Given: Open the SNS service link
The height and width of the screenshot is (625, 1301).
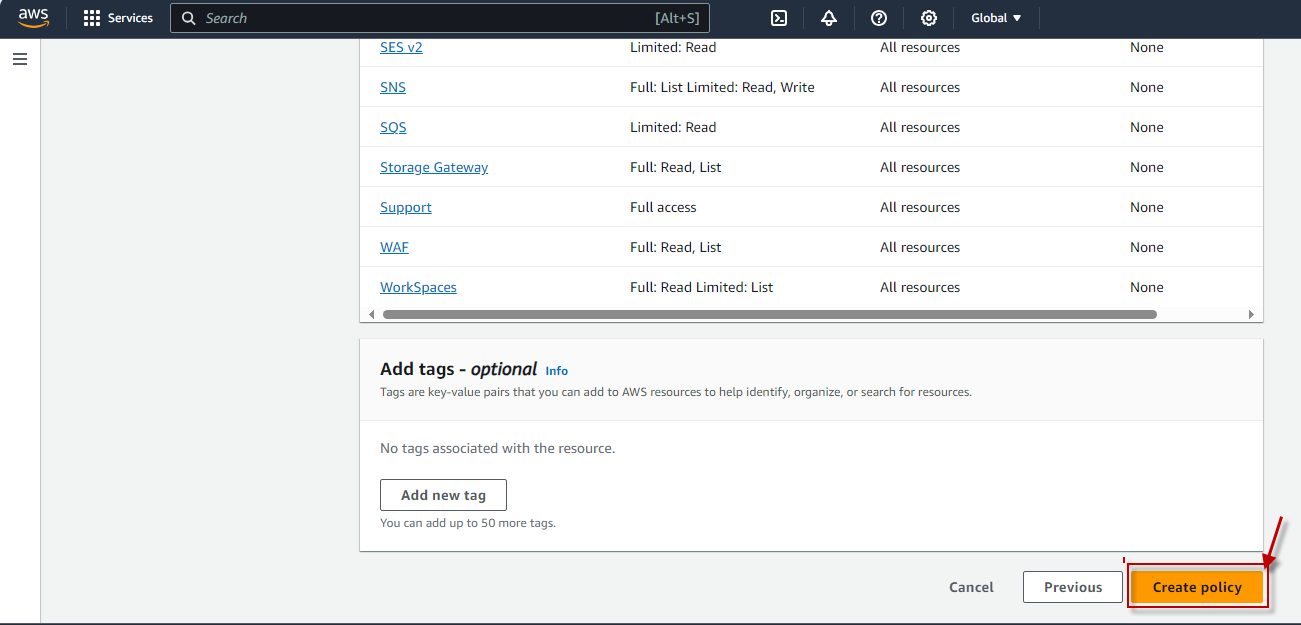Looking at the screenshot, I should pos(393,87).
